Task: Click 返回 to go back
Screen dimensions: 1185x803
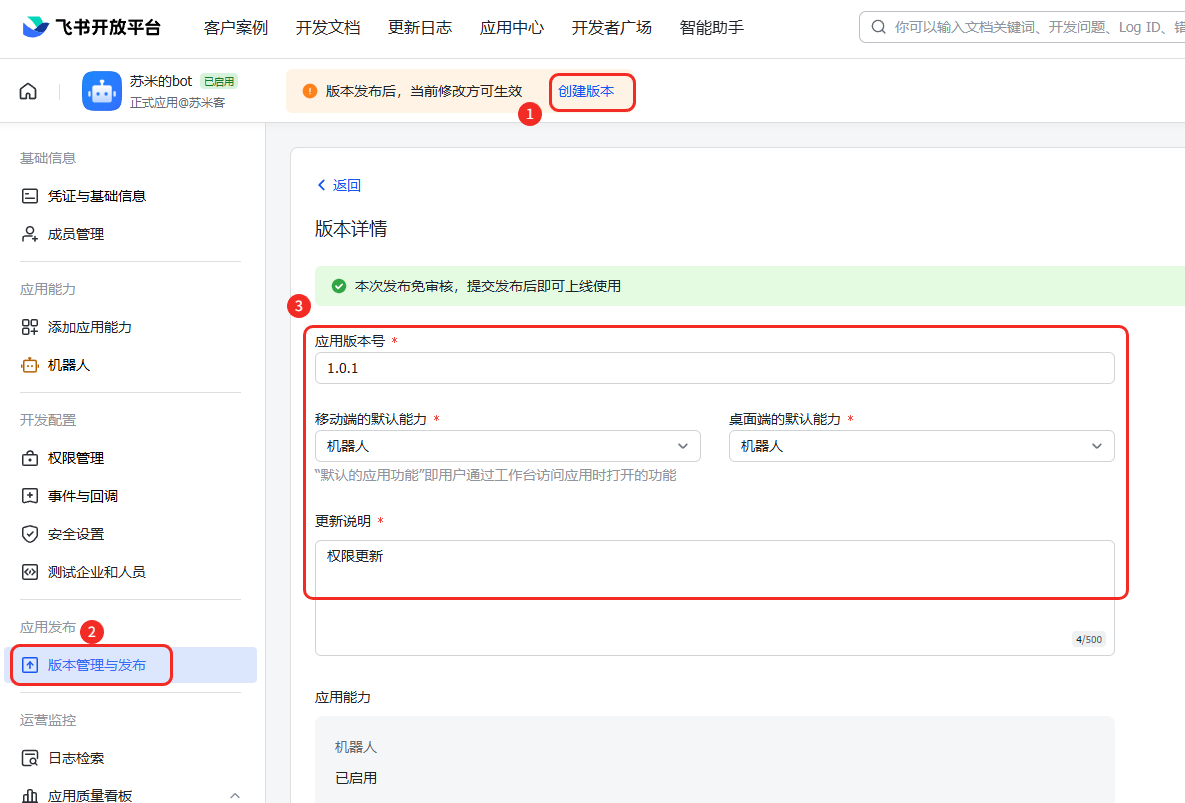Action: tap(338, 185)
